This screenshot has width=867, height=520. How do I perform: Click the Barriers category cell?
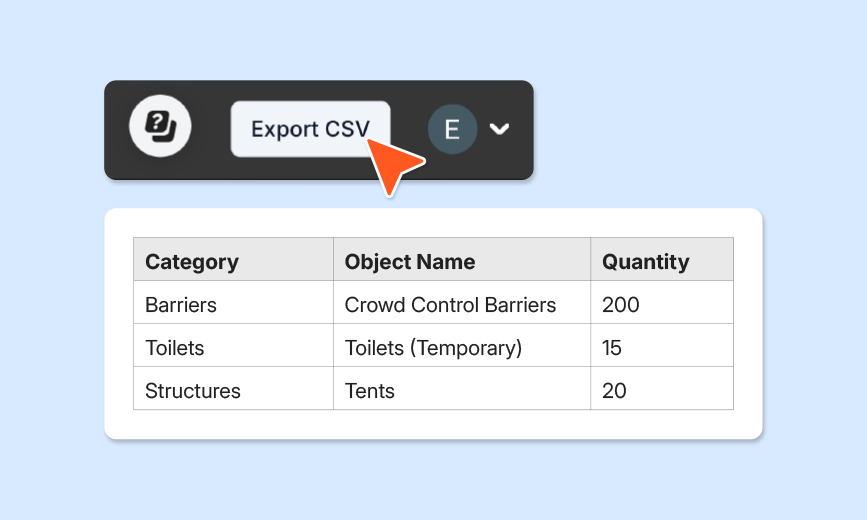point(233,302)
